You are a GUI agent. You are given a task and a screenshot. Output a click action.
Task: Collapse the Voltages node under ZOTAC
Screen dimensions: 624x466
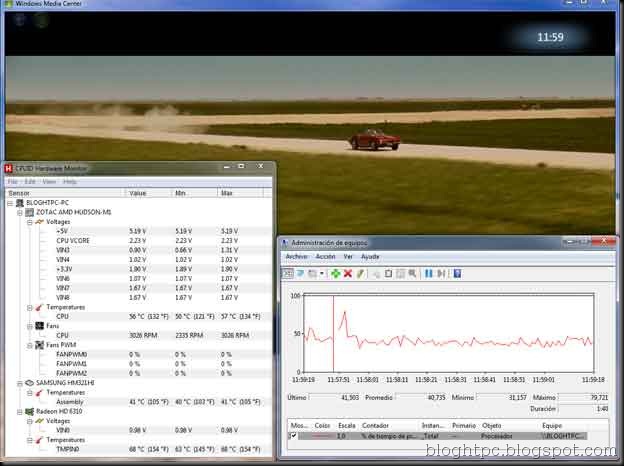click(28, 221)
